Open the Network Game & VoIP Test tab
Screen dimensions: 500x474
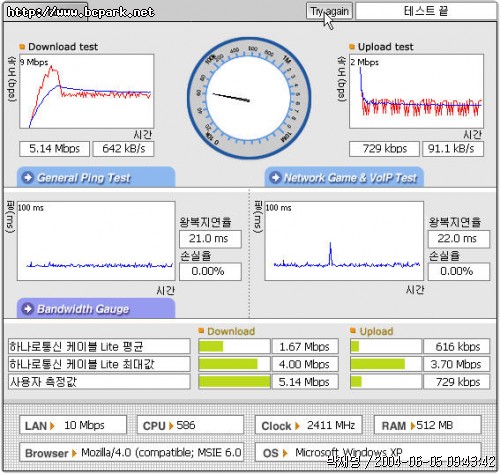tap(344, 177)
